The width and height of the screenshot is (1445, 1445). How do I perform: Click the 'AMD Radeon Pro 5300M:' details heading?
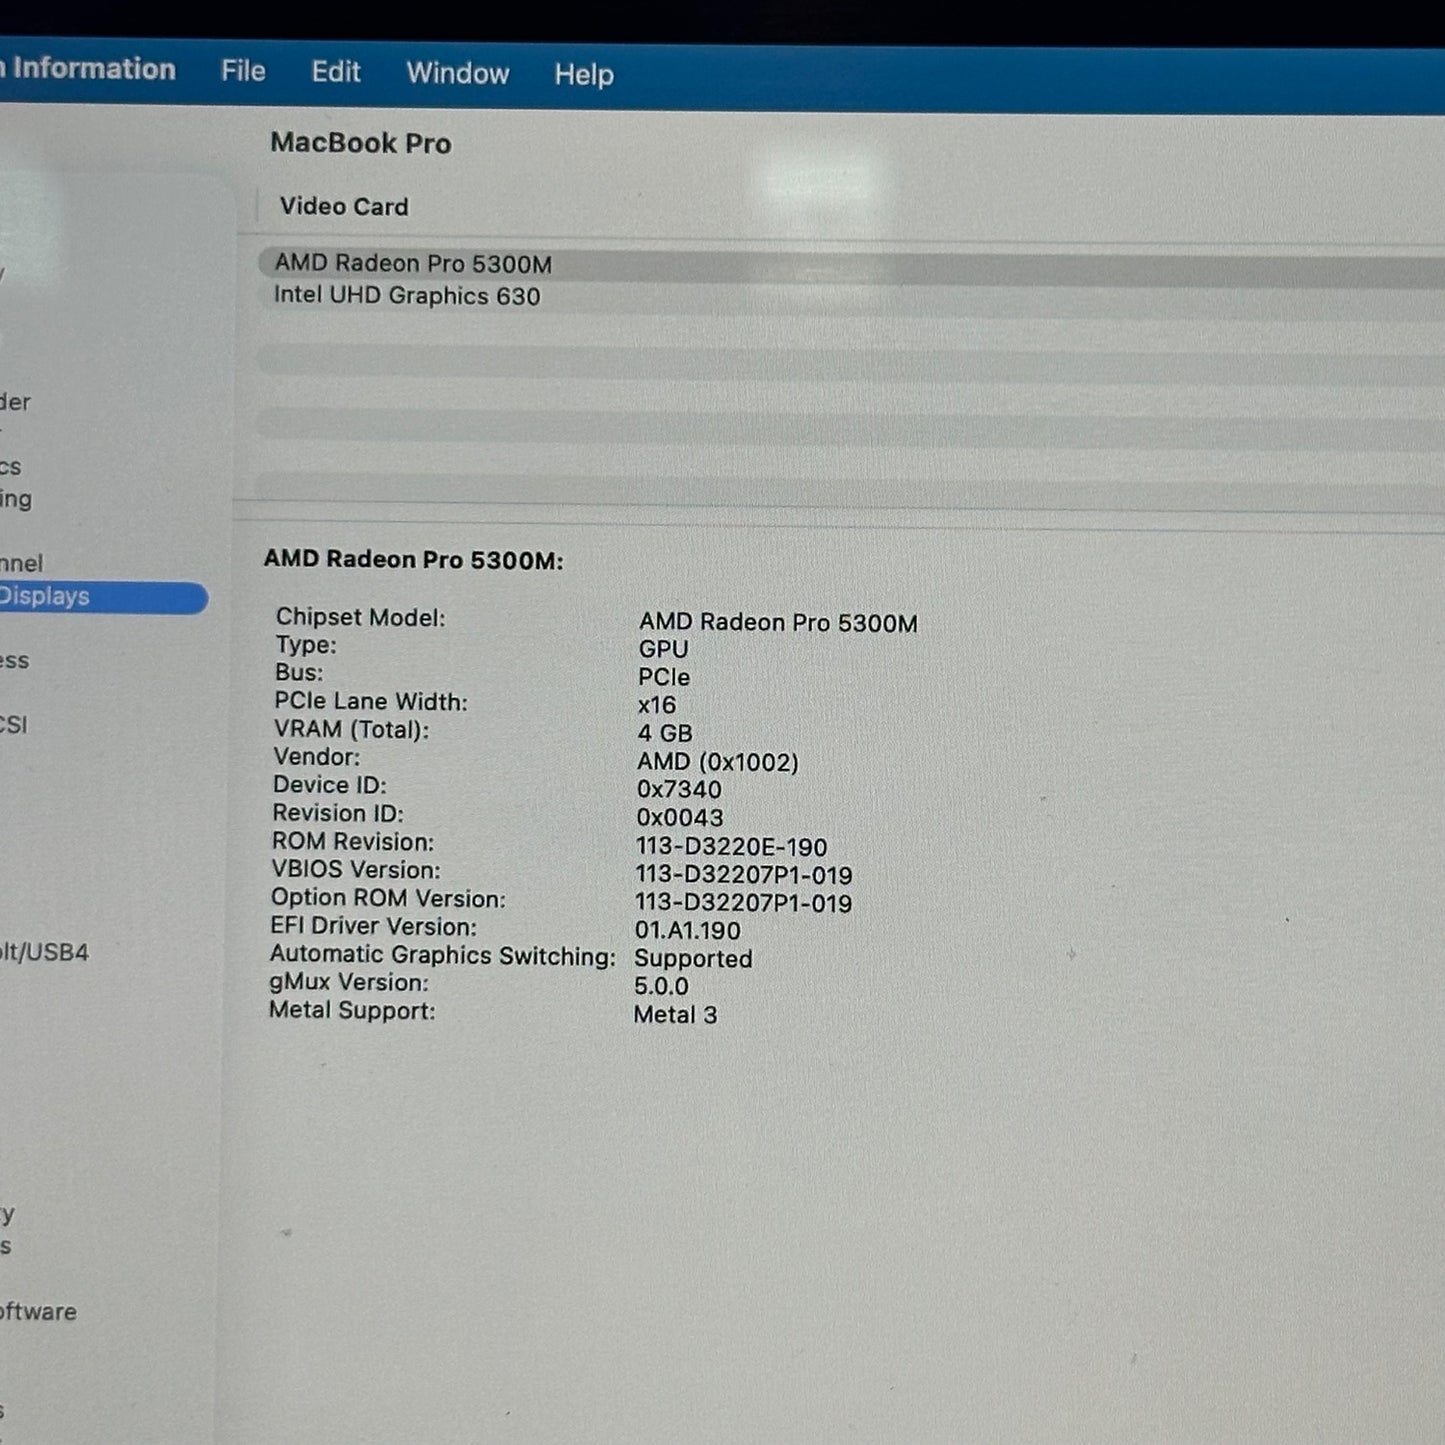413,560
